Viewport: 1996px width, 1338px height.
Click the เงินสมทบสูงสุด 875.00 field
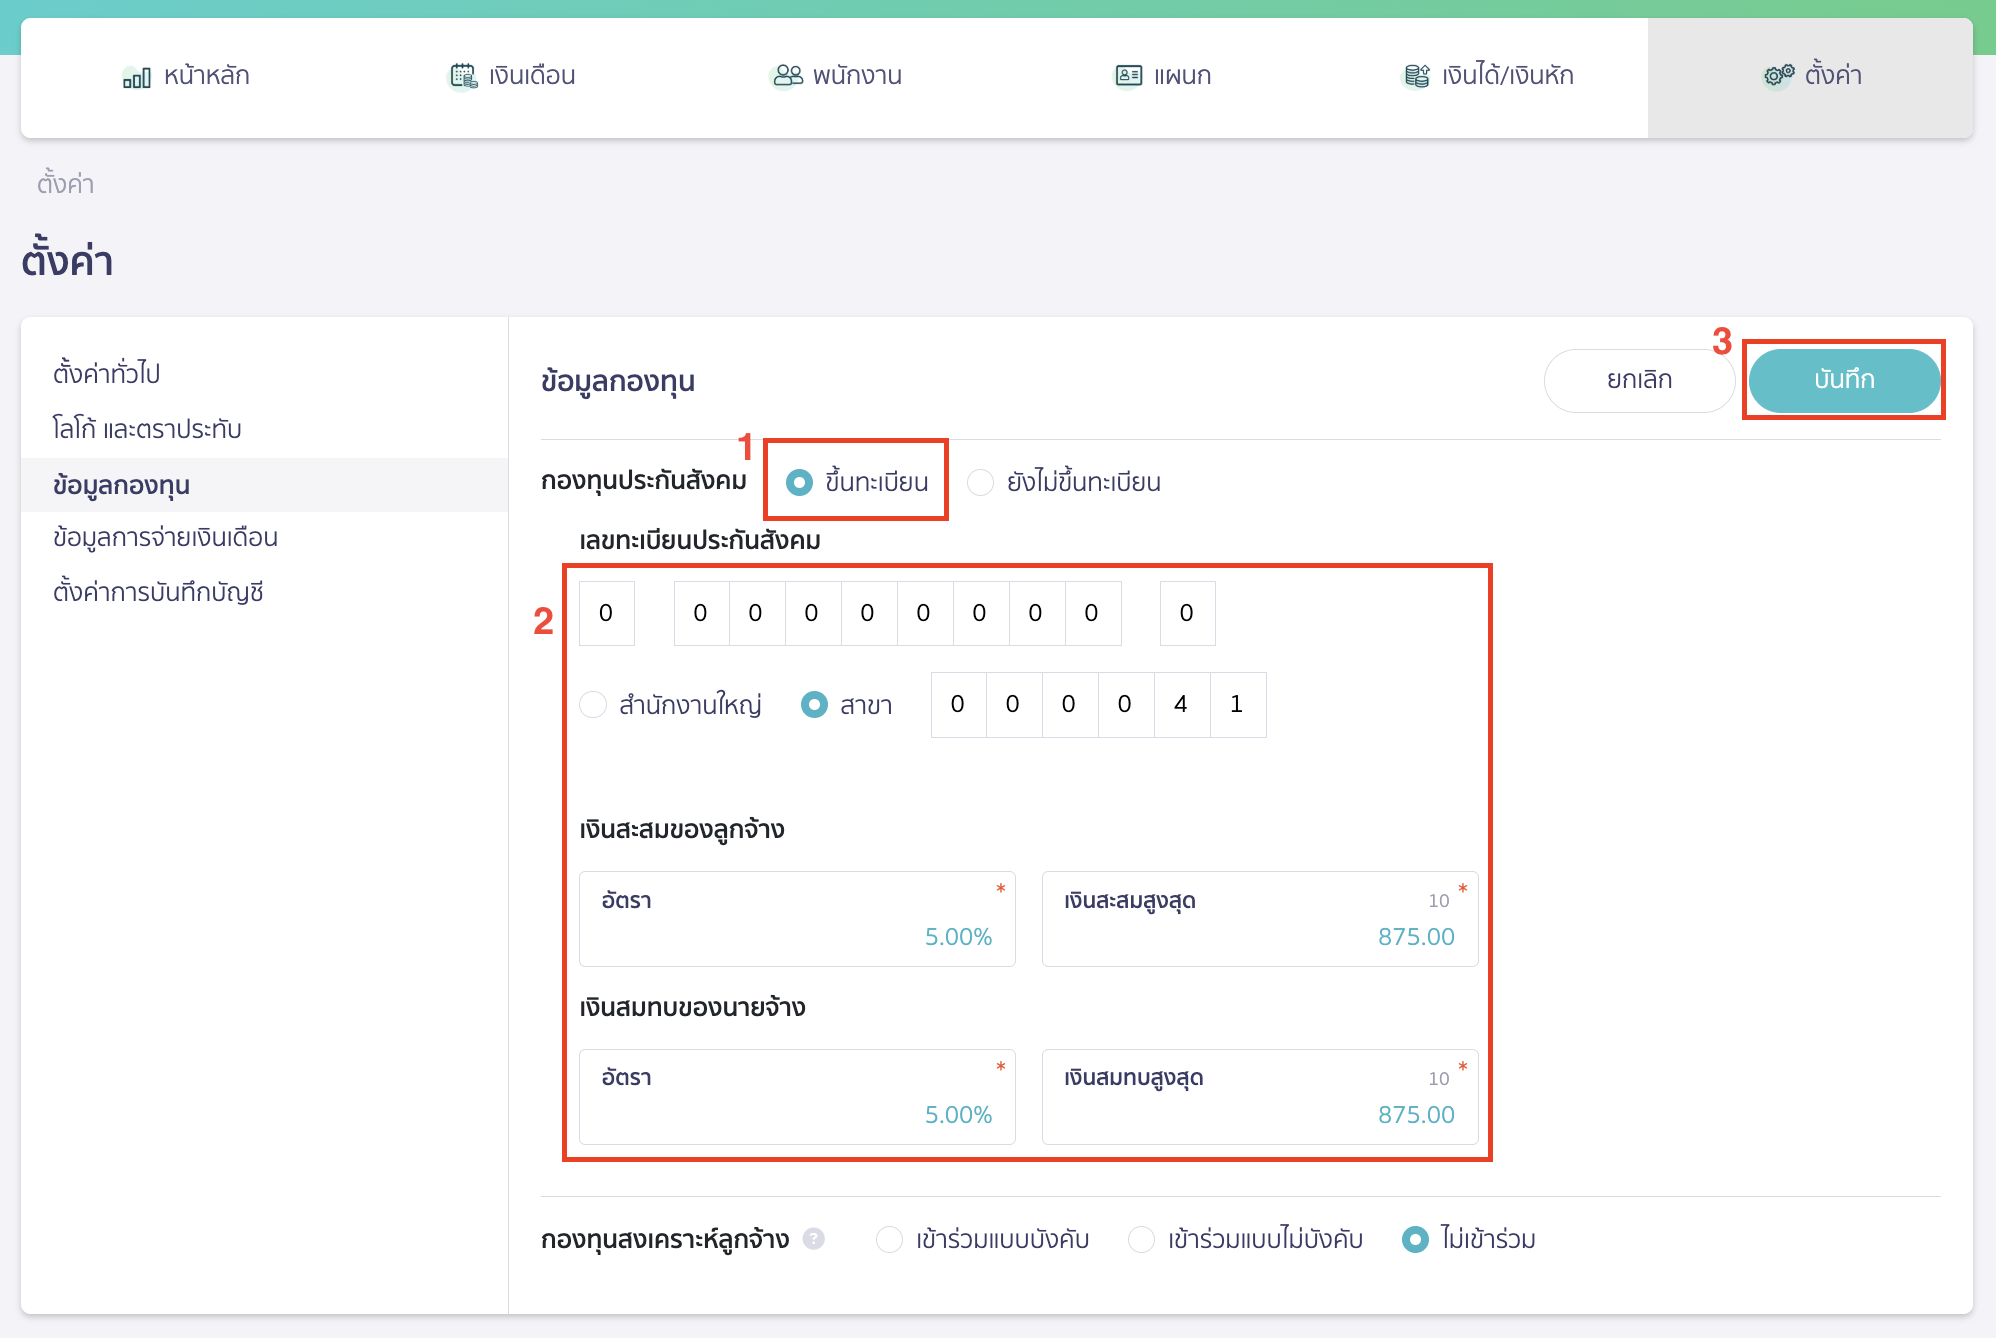click(x=1259, y=1097)
